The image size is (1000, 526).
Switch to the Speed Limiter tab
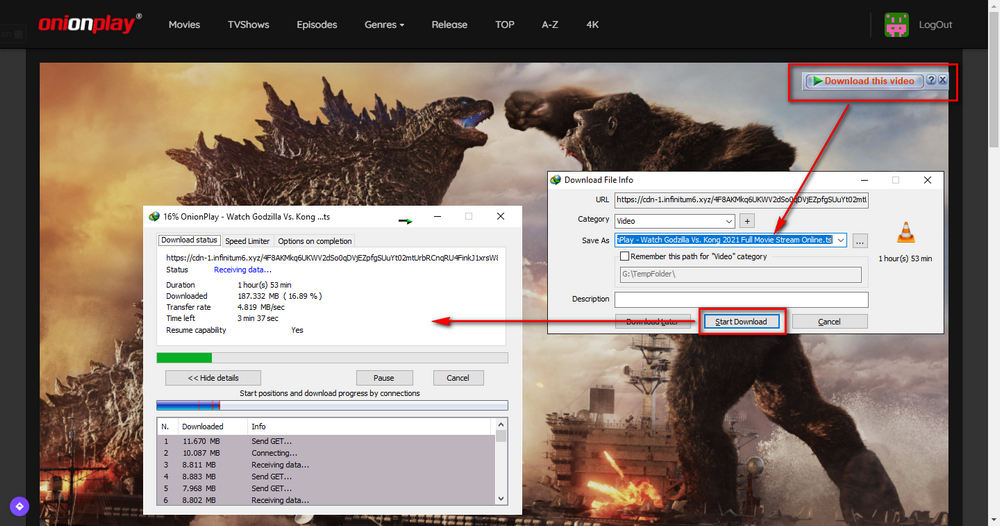pos(247,241)
